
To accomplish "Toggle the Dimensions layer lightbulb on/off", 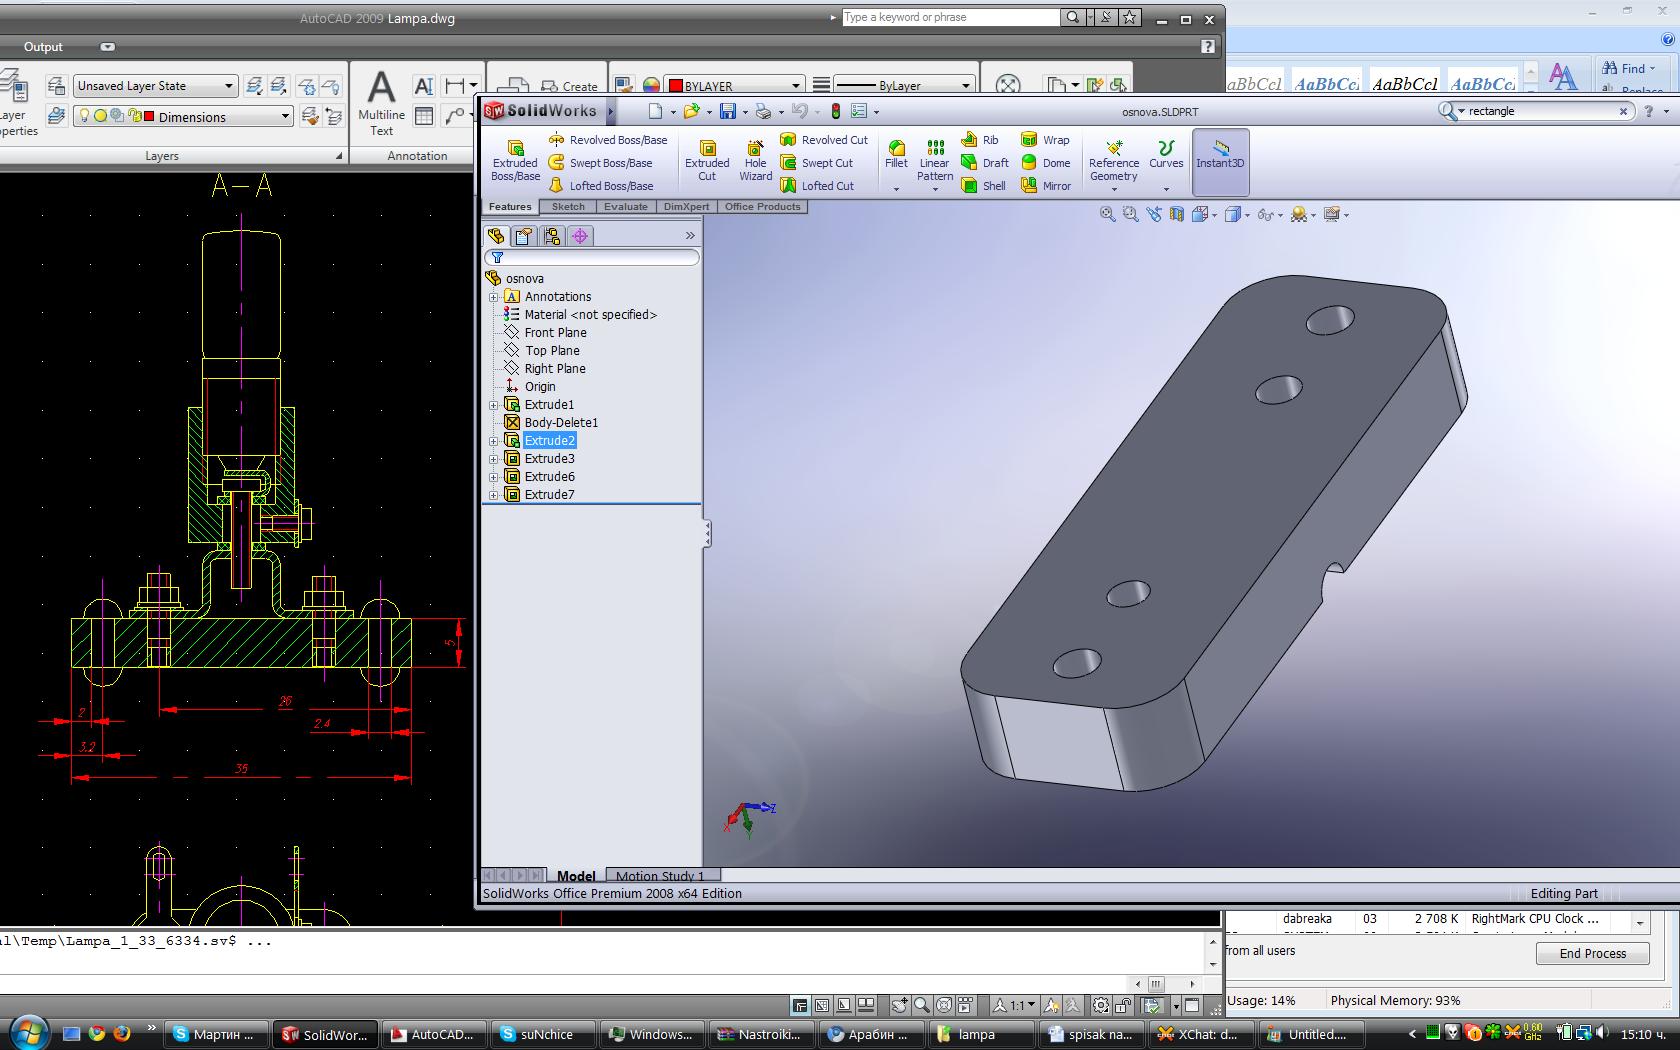I will click(85, 117).
